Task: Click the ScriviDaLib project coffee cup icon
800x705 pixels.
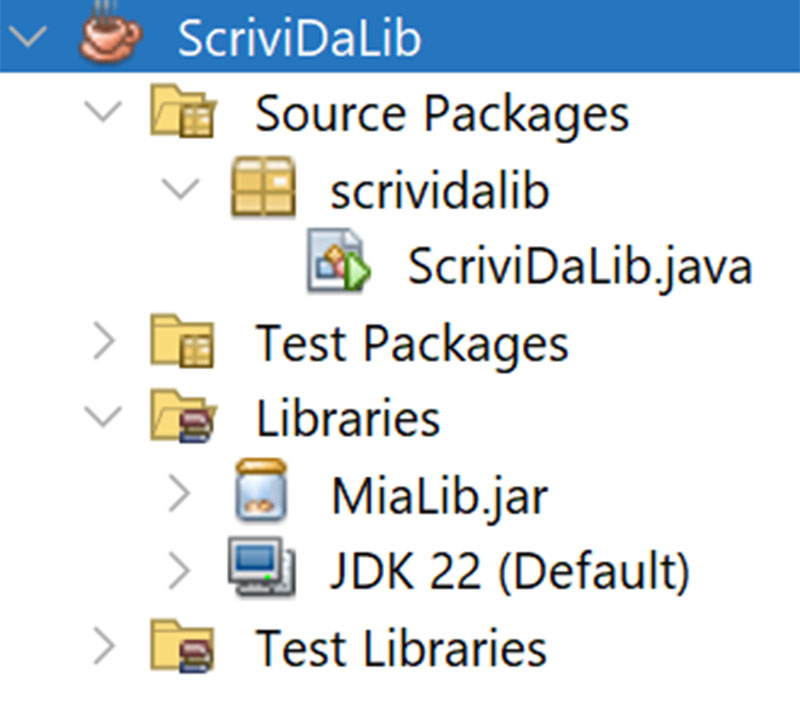Action: [111, 32]
